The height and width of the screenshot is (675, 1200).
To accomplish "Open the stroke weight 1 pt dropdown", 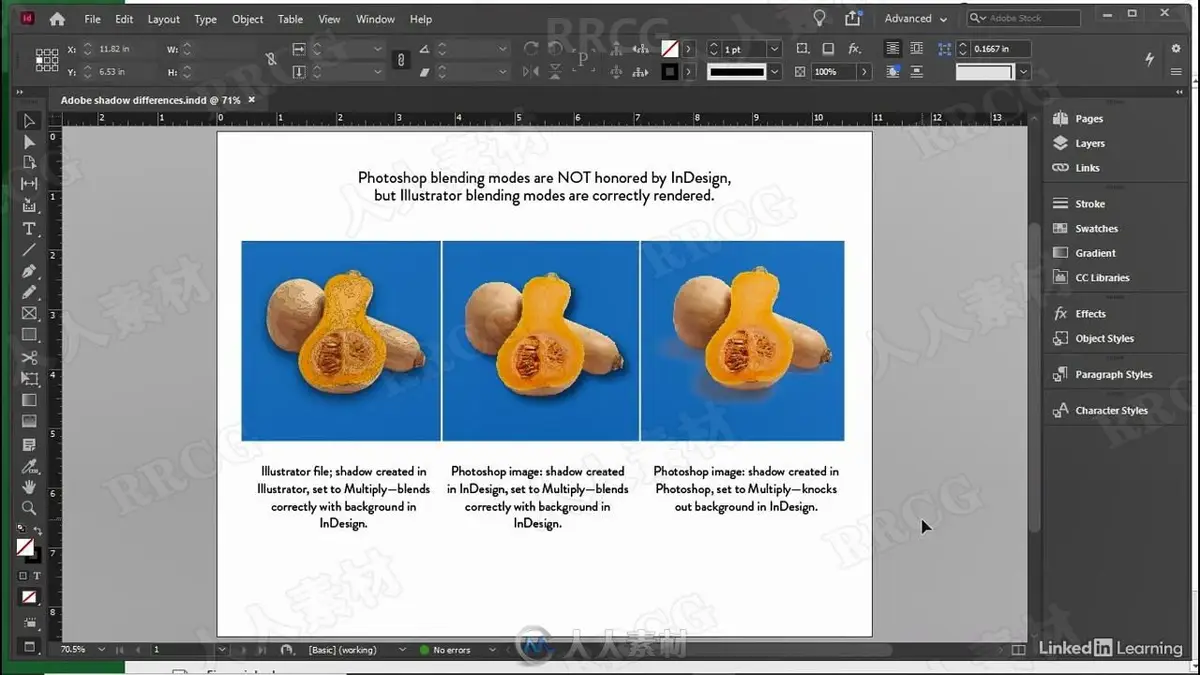I will (x=774, y=49).
